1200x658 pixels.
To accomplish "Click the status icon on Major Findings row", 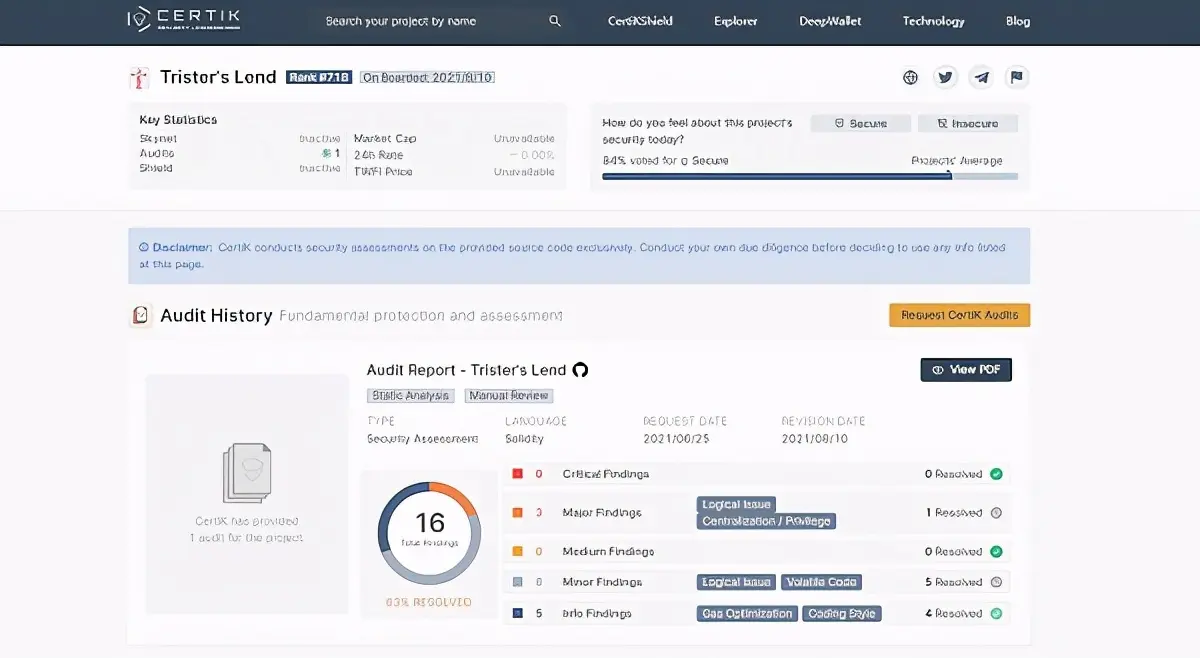I will tap(996, 513).
